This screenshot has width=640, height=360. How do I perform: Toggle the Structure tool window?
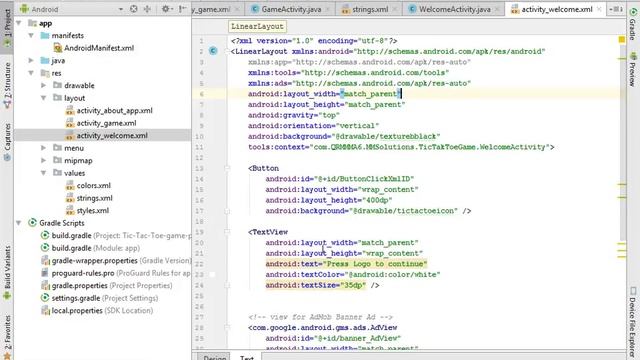click(x=7, y=86)
